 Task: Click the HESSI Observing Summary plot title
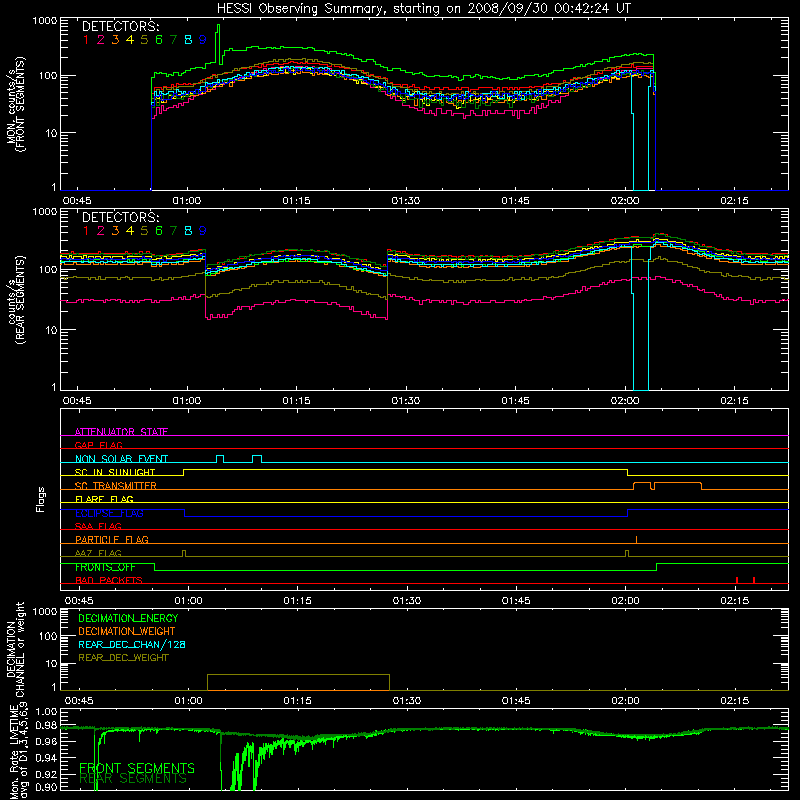click(x=424, y=9)
